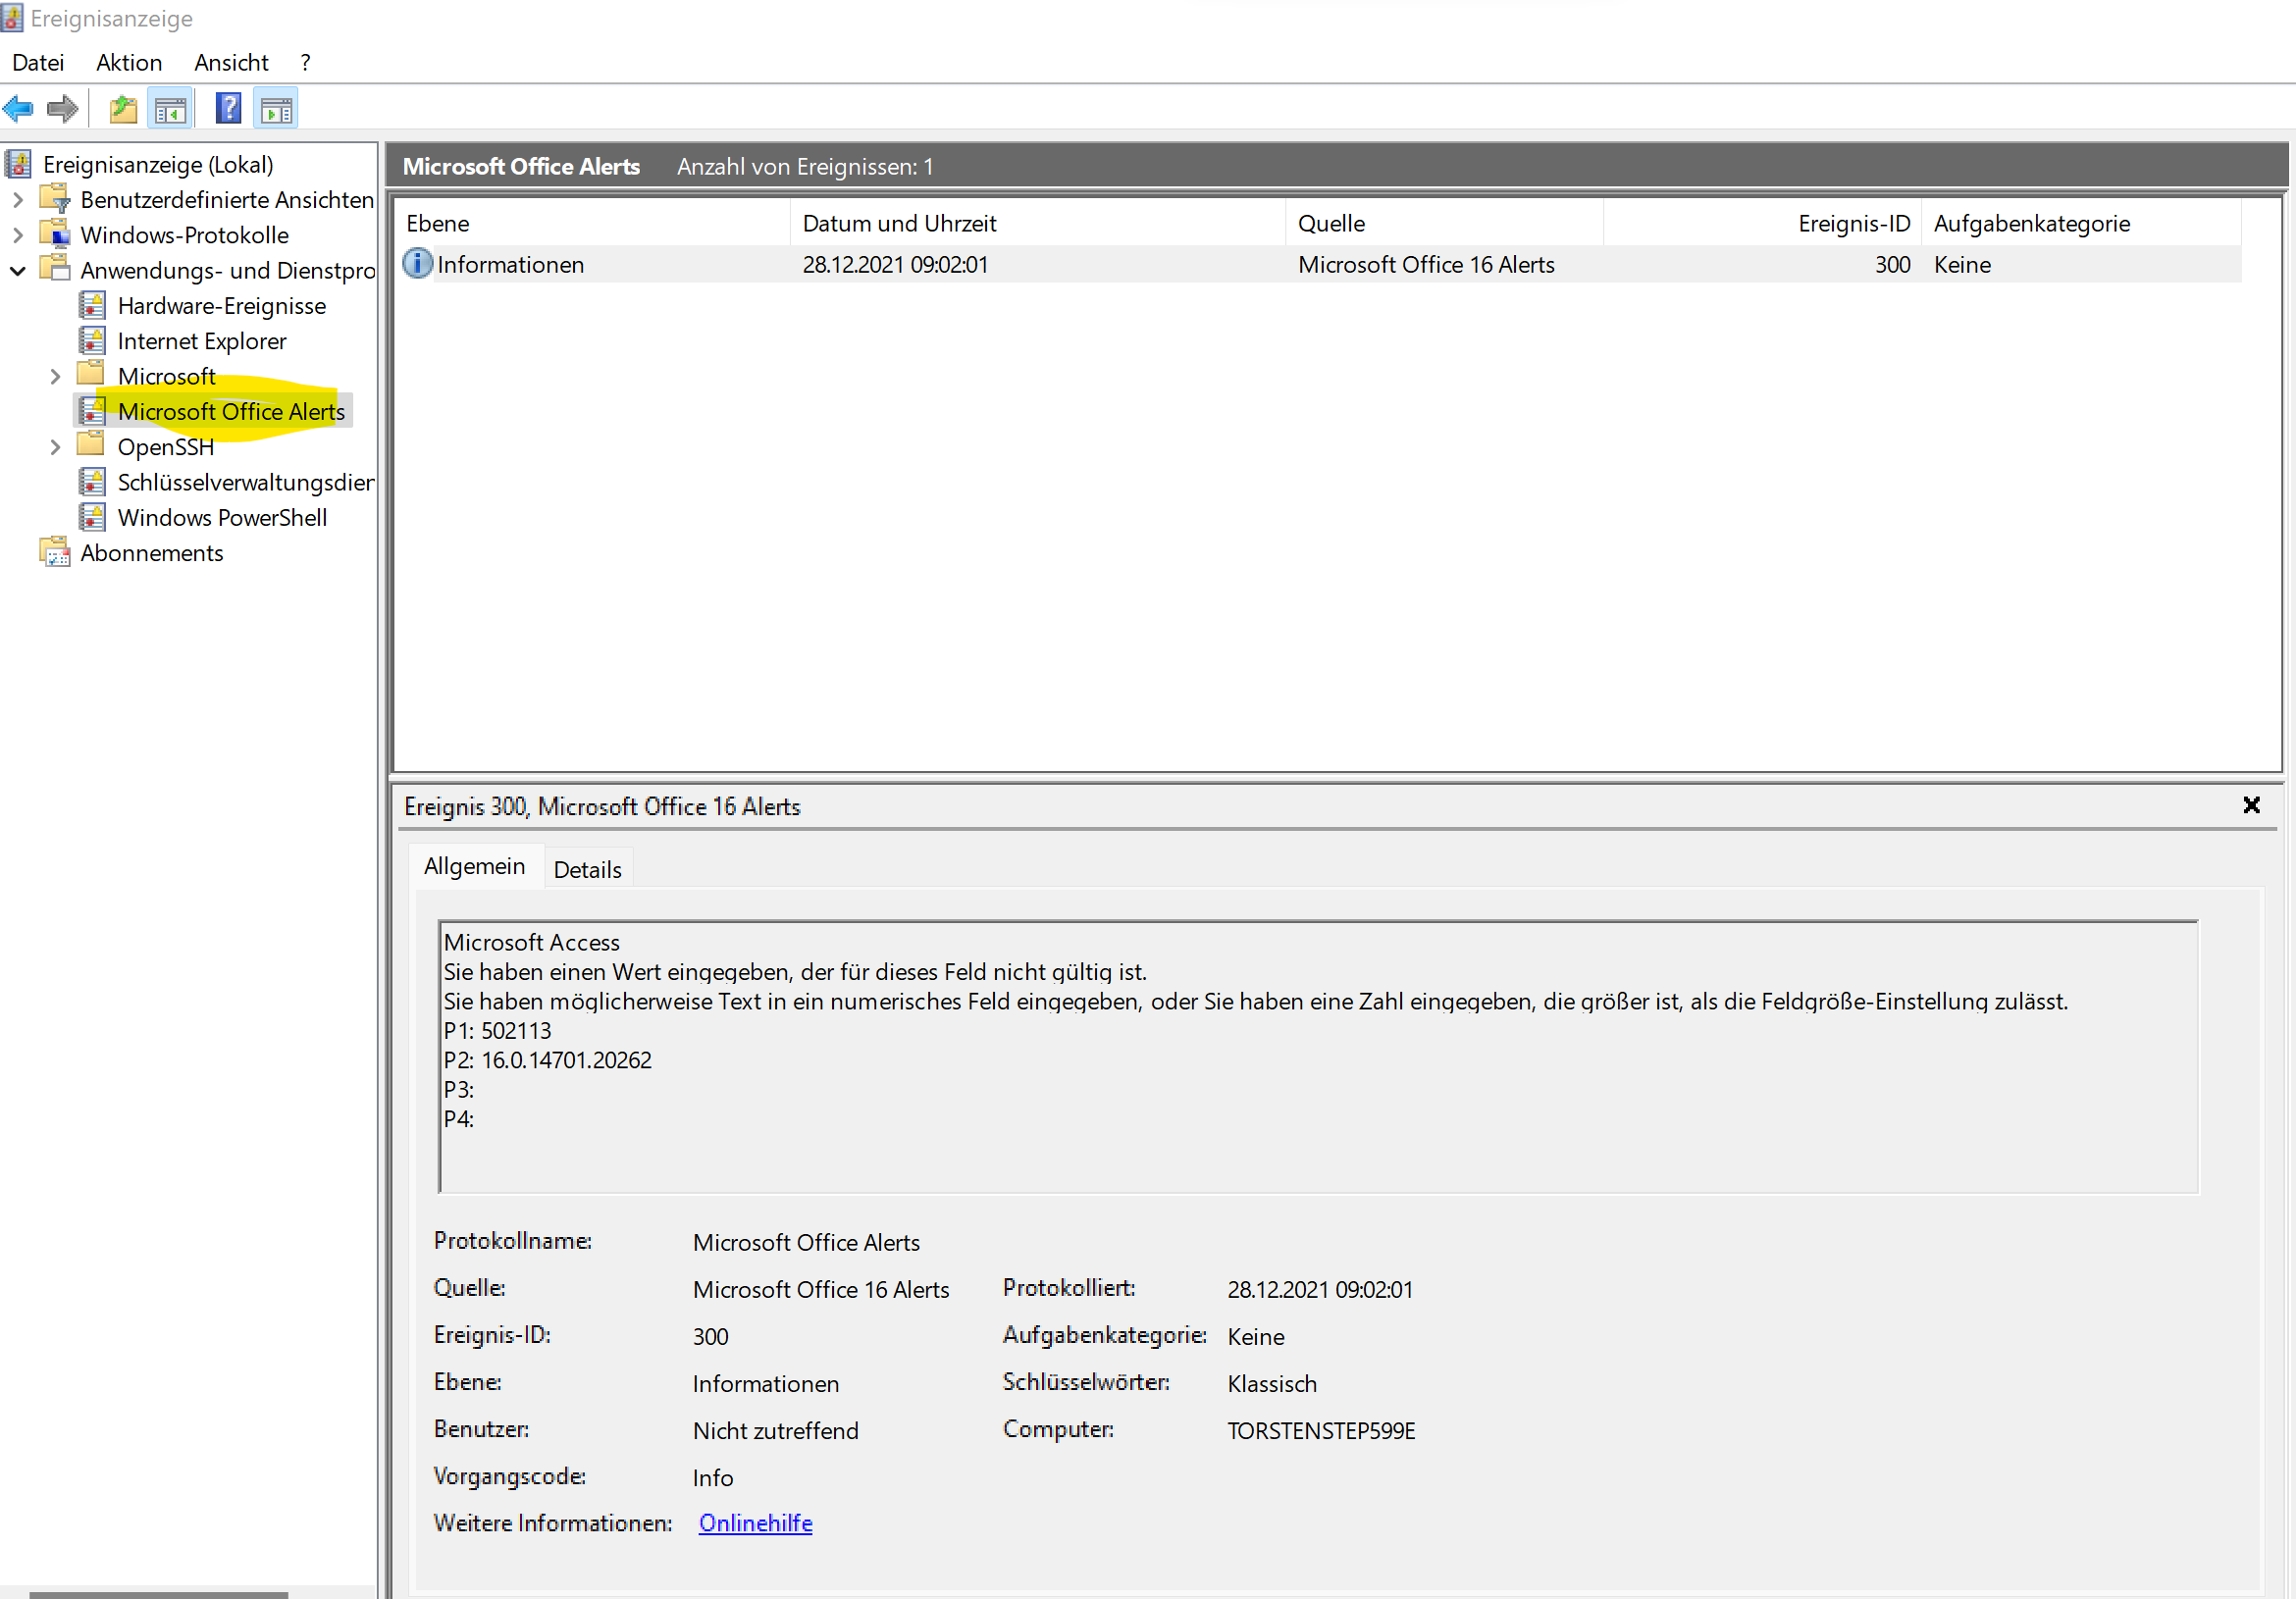Screen dimensions: 2296x1599
Task: Select the Hardware-Ereignisse log icon
Action: coord(92,306)
